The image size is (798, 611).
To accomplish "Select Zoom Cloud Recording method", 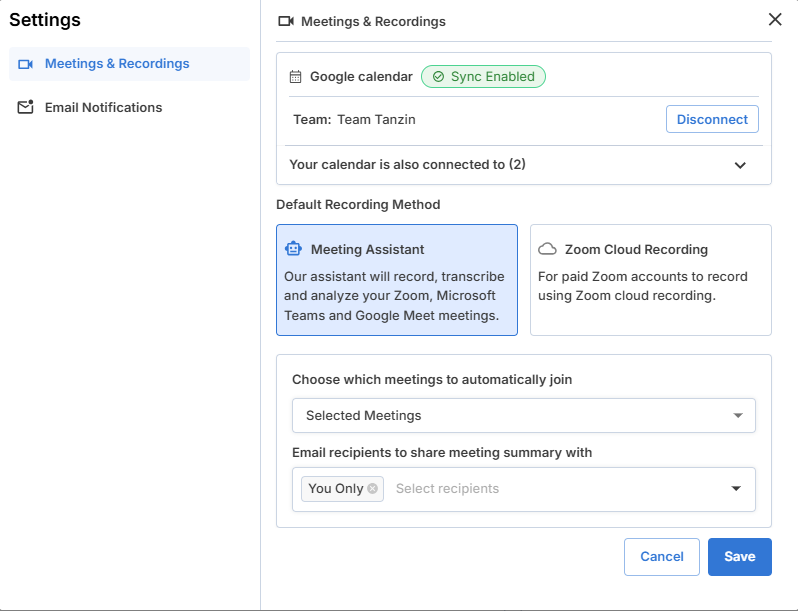I will pyautogui.click(x=651, y=280).
